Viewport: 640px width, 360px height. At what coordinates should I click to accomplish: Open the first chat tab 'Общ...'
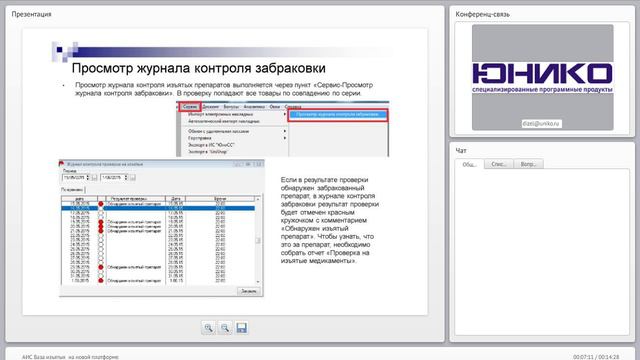coord(469,164)
